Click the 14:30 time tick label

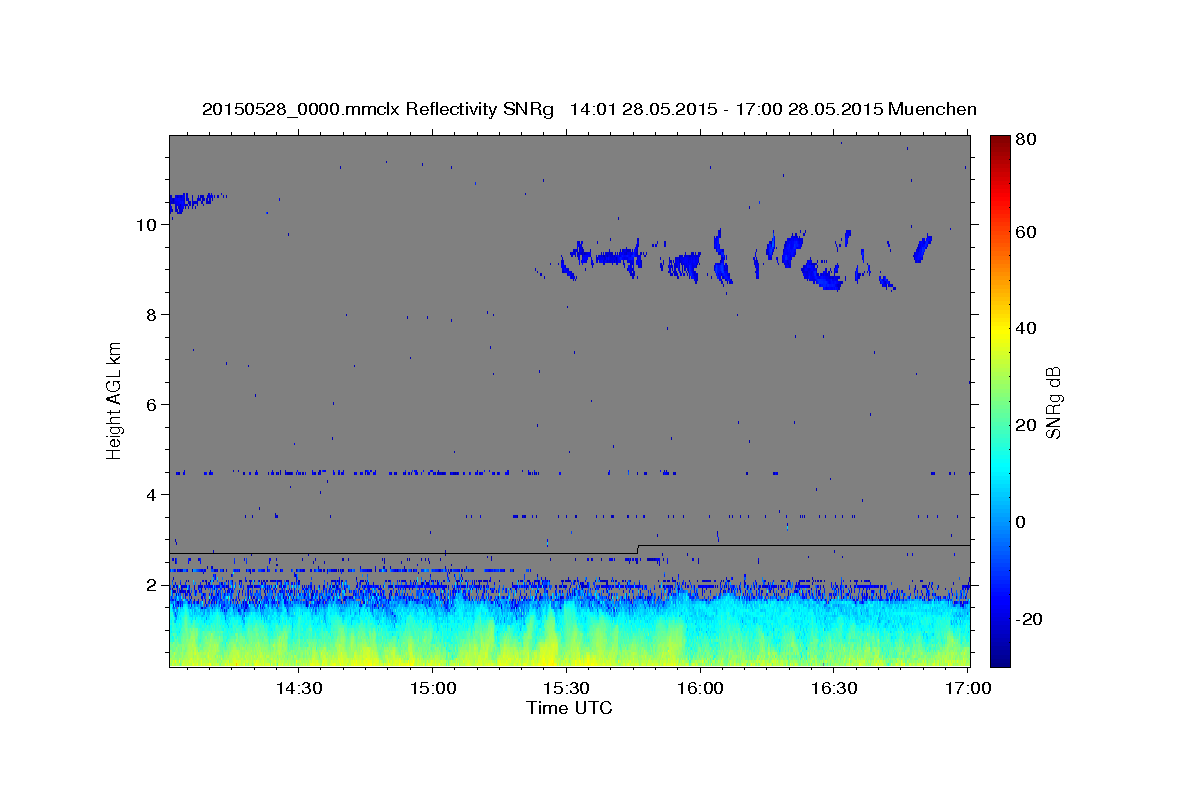298,688
